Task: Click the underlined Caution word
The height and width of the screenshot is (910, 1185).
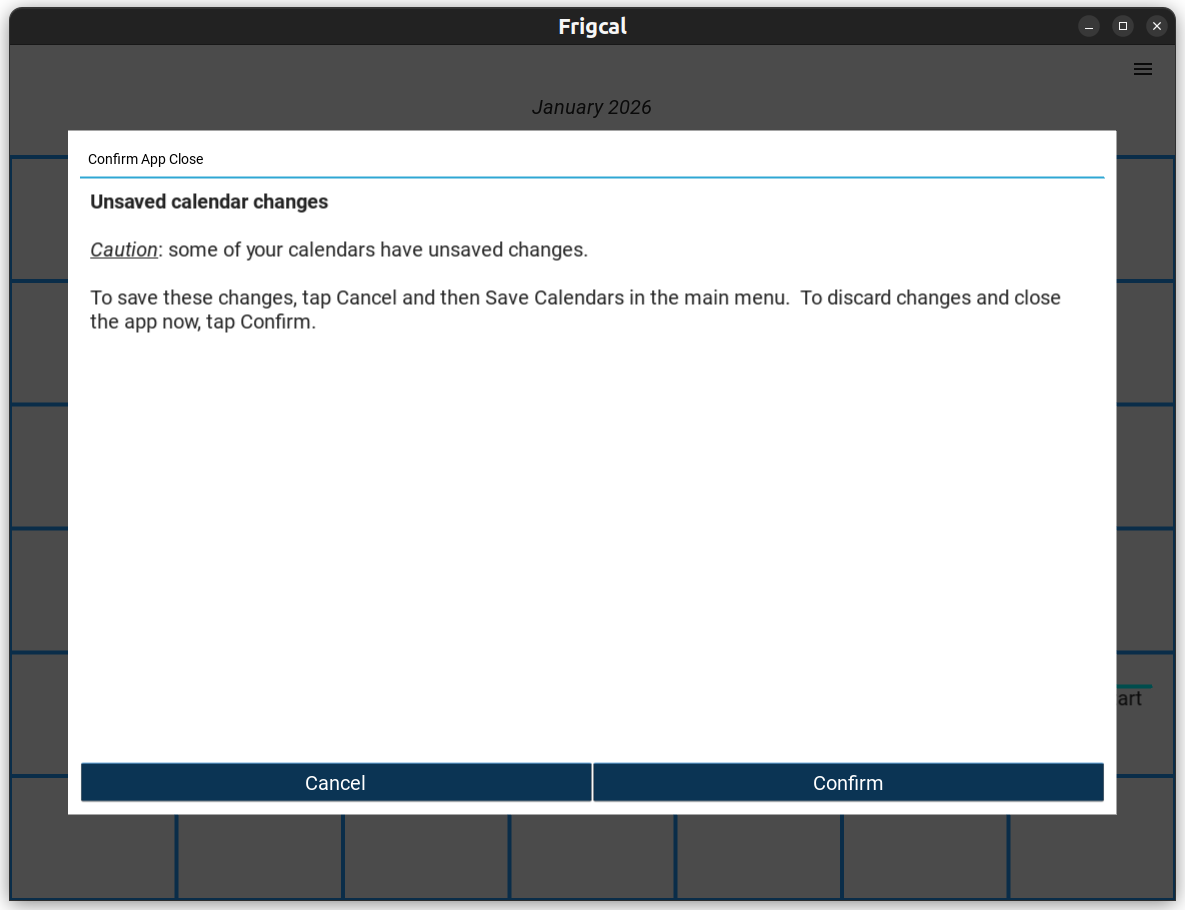Action: [124, 250]
